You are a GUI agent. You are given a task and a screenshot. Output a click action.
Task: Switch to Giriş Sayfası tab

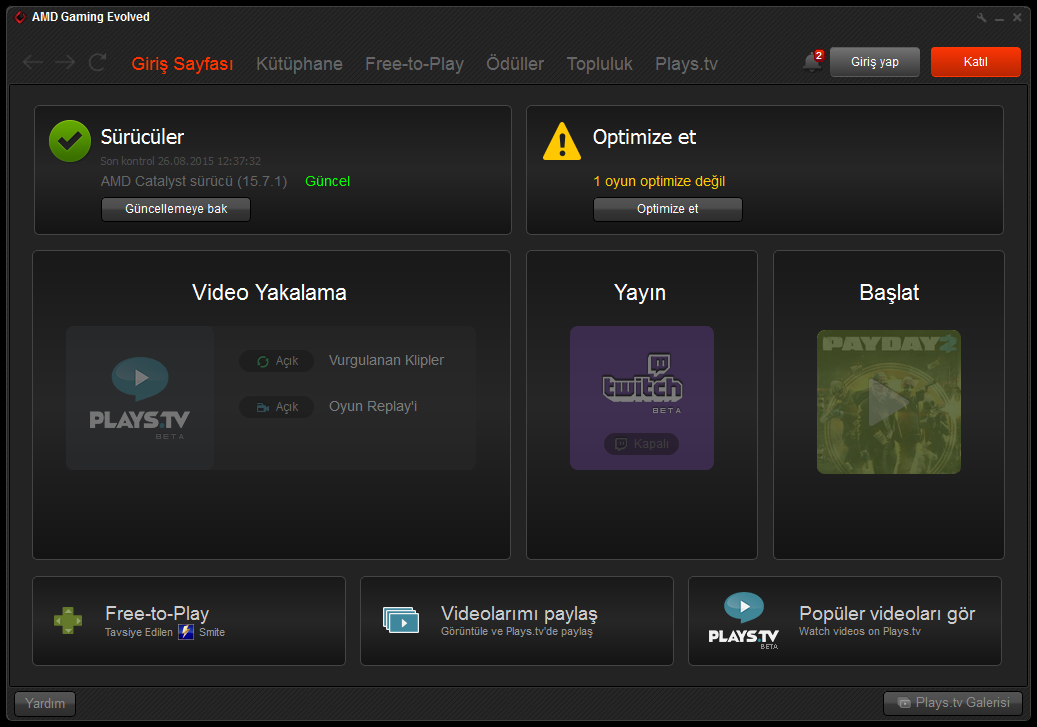183,64
